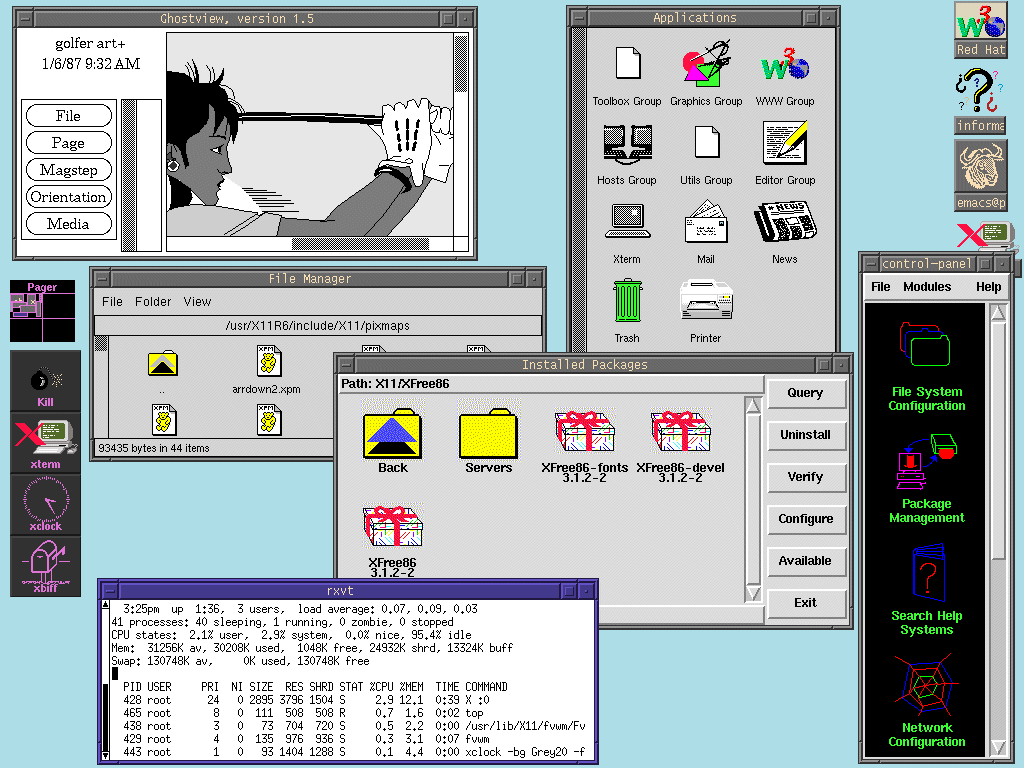Open the Mail icon in Applications

click(706, 221)
